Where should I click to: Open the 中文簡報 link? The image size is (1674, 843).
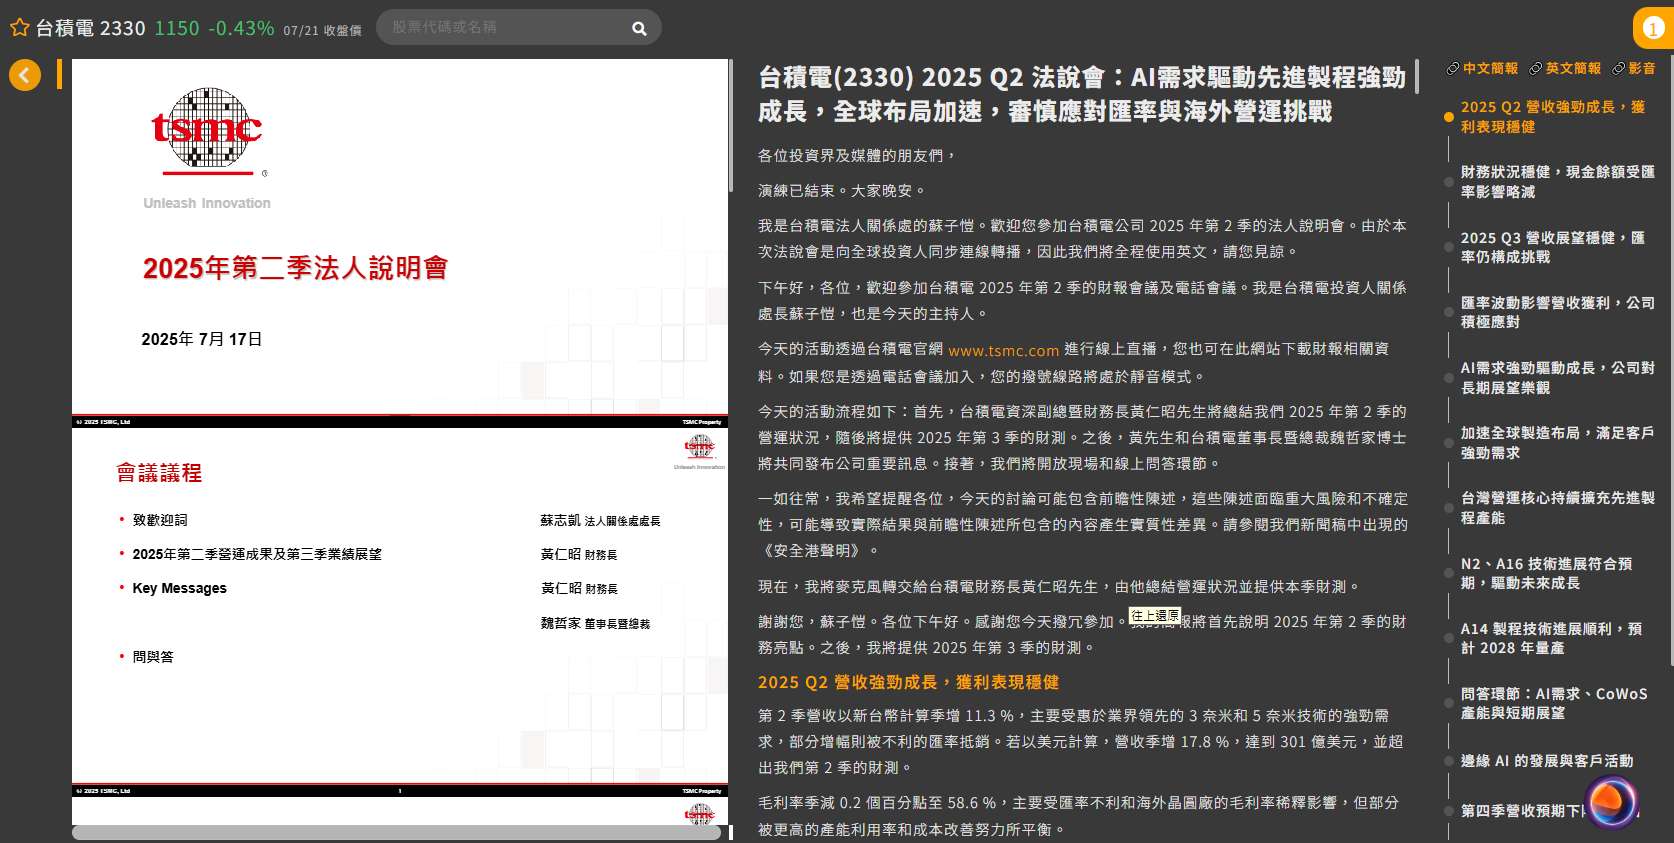click(1482, 68)
